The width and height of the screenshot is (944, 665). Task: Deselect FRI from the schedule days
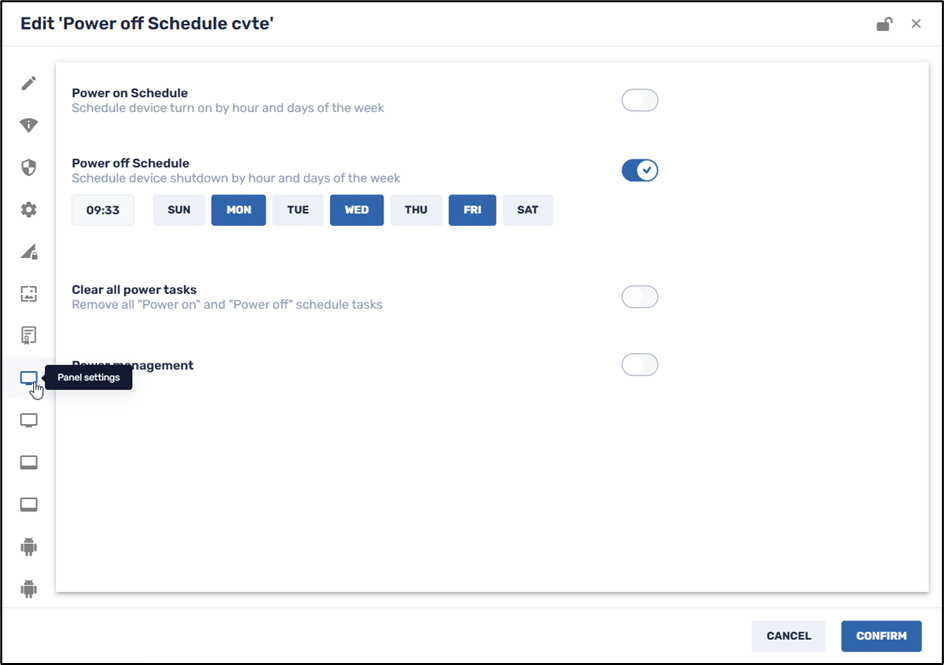click(472, 210)
